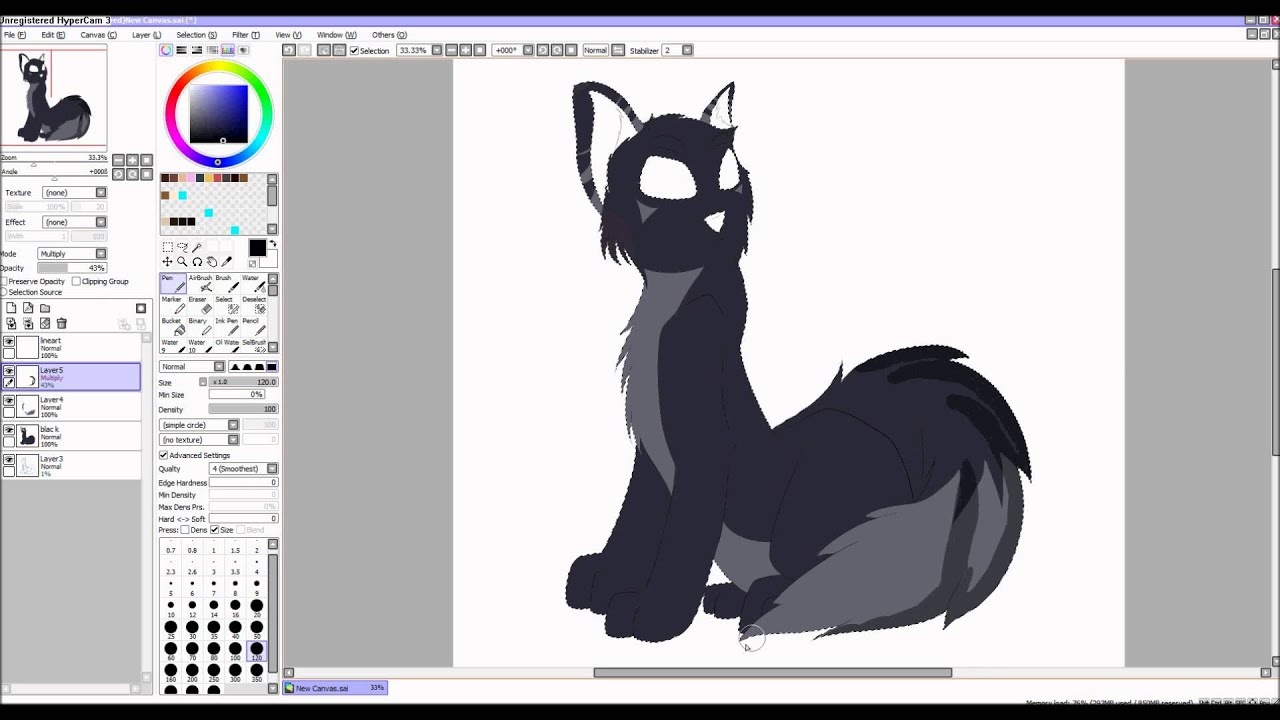The height and width of the screenshot is (720, 1280).
Task: Swap foreground and background colors
Action: (x=272, y=244)
